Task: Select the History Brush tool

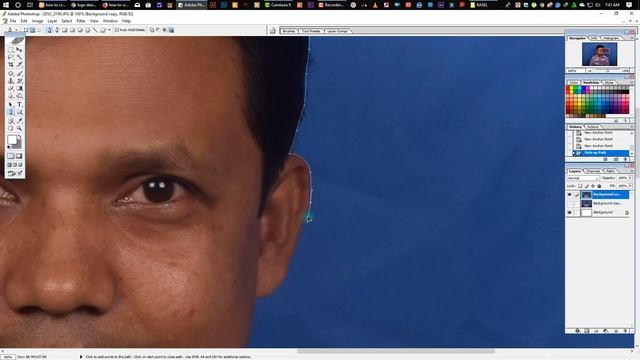Action: pyautogui.click(x=20, y=81)
